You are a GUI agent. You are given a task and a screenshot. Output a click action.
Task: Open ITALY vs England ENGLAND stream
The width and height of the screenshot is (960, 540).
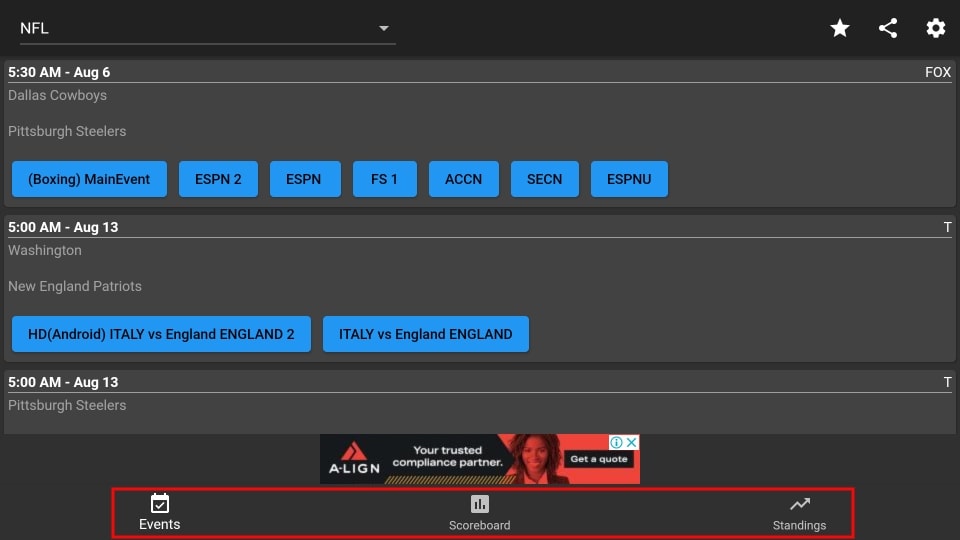[426, 334]
